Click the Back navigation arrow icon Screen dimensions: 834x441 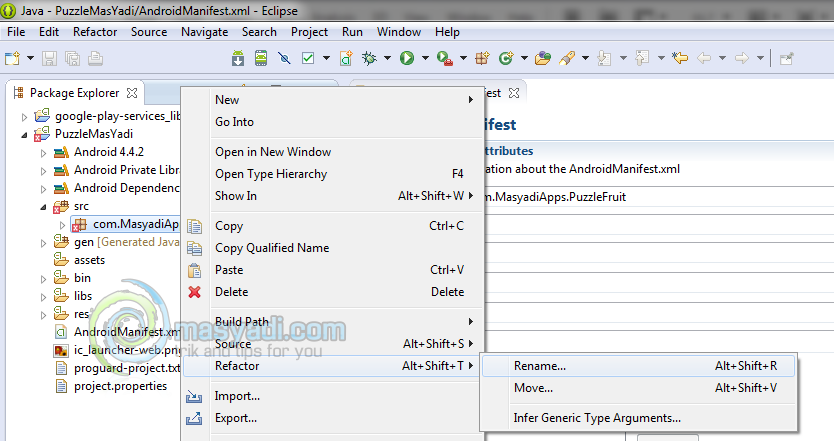(704, 58)
